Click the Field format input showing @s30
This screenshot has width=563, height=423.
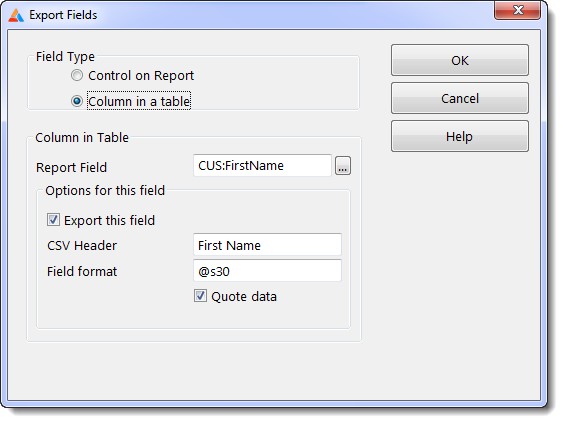[267, 271]
